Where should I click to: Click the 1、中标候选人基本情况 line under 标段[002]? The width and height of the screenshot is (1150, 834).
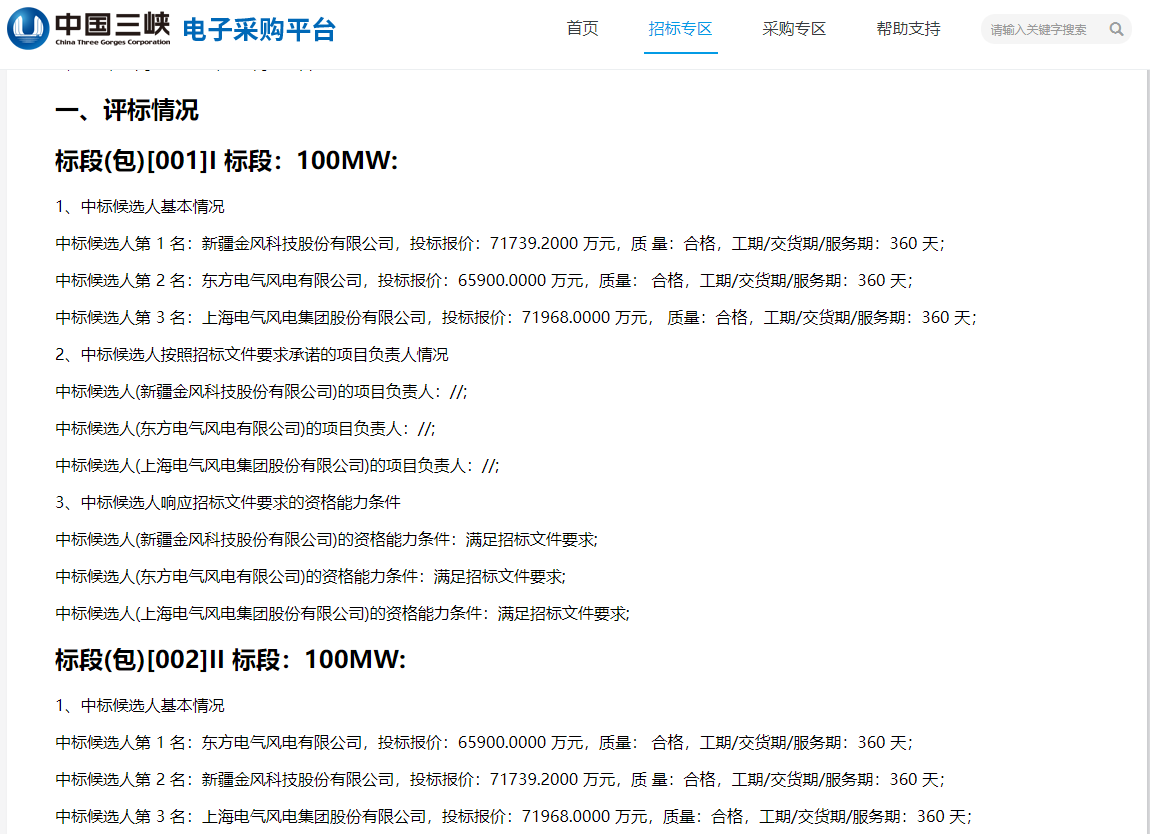pyautogui.click(x=140, y=706)
